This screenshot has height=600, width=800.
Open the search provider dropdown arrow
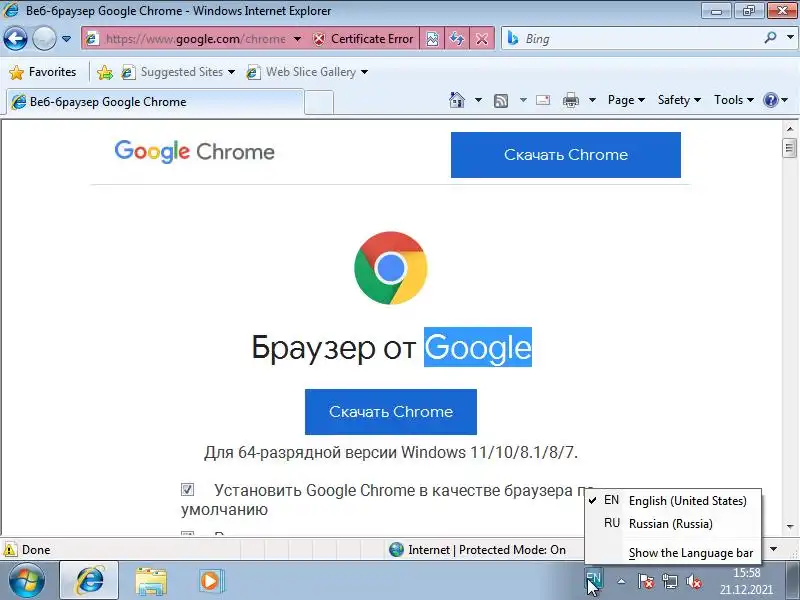coord(790,38)
